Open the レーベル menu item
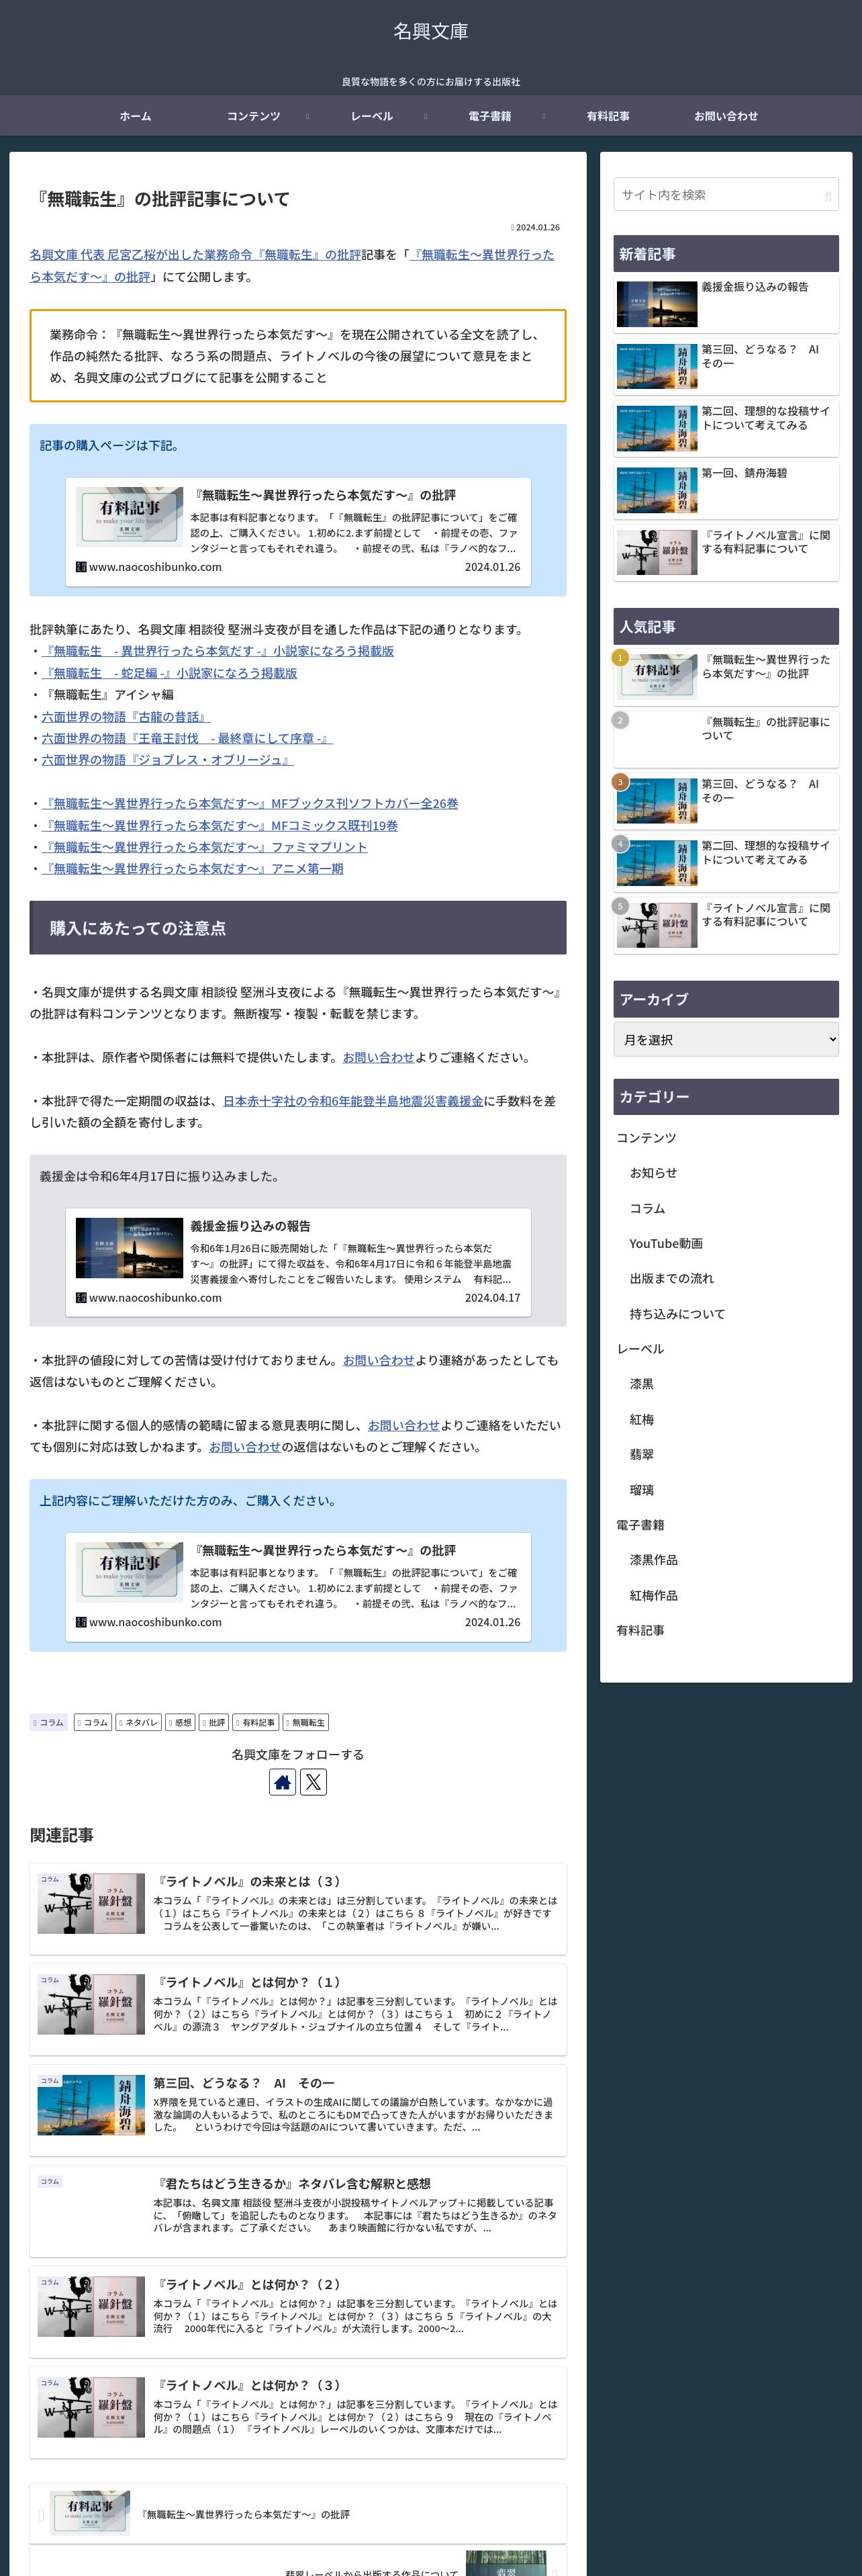Image resolution: width=862 pixels, height=2576 pixels. coord(371,116)
